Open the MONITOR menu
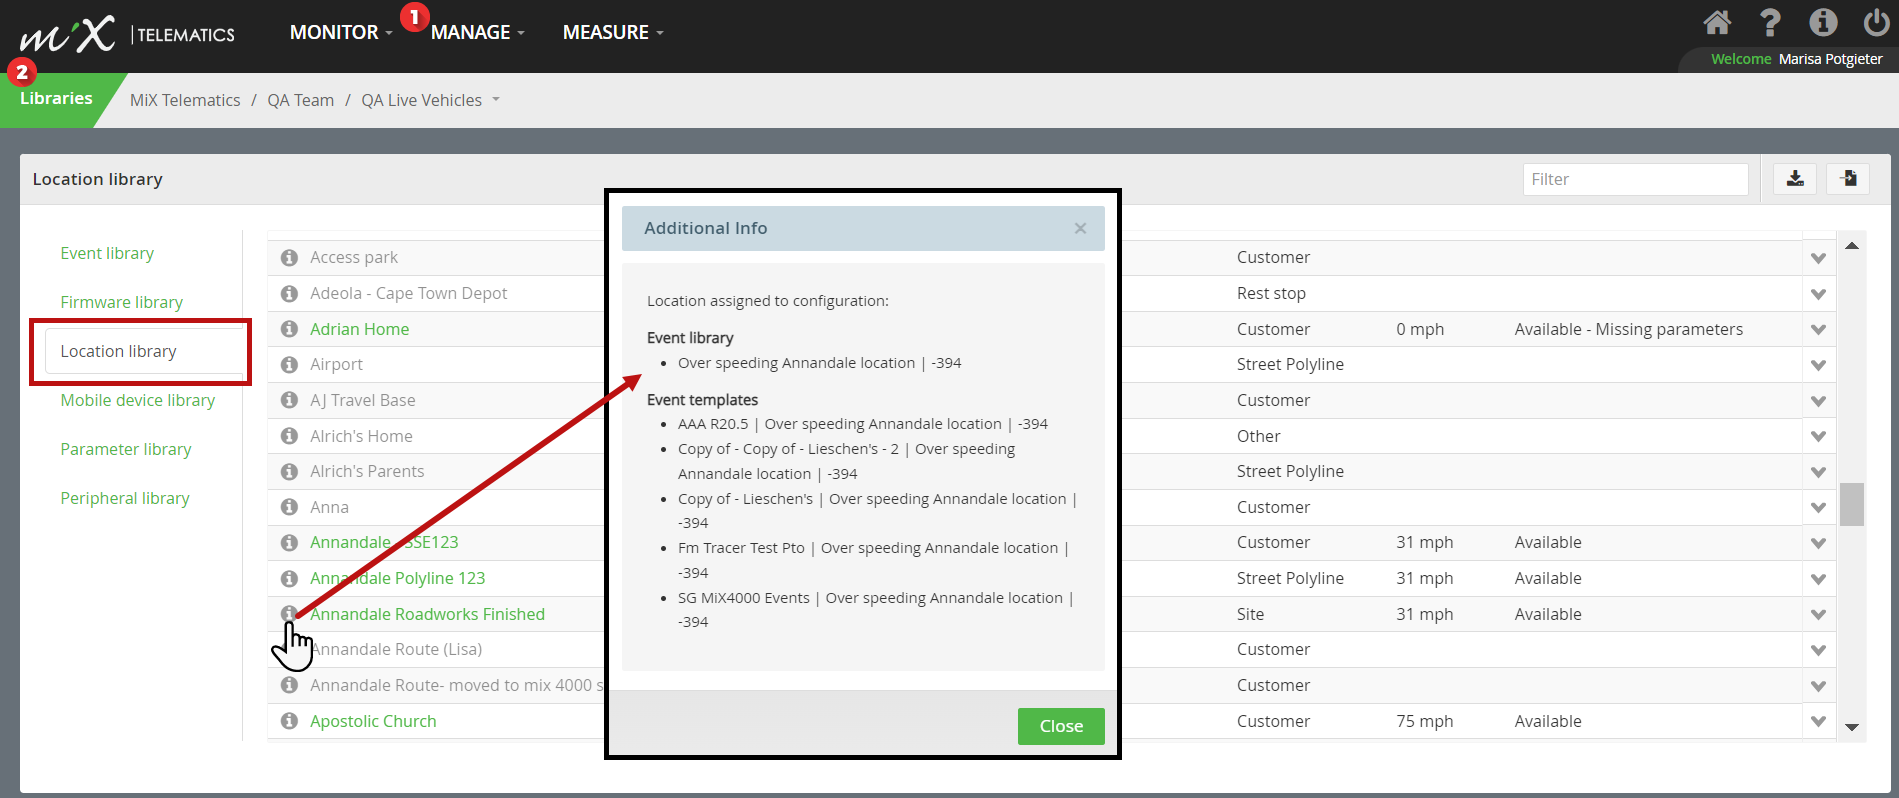This screenshot has width=1899, height=798. (x=341, y=33)
